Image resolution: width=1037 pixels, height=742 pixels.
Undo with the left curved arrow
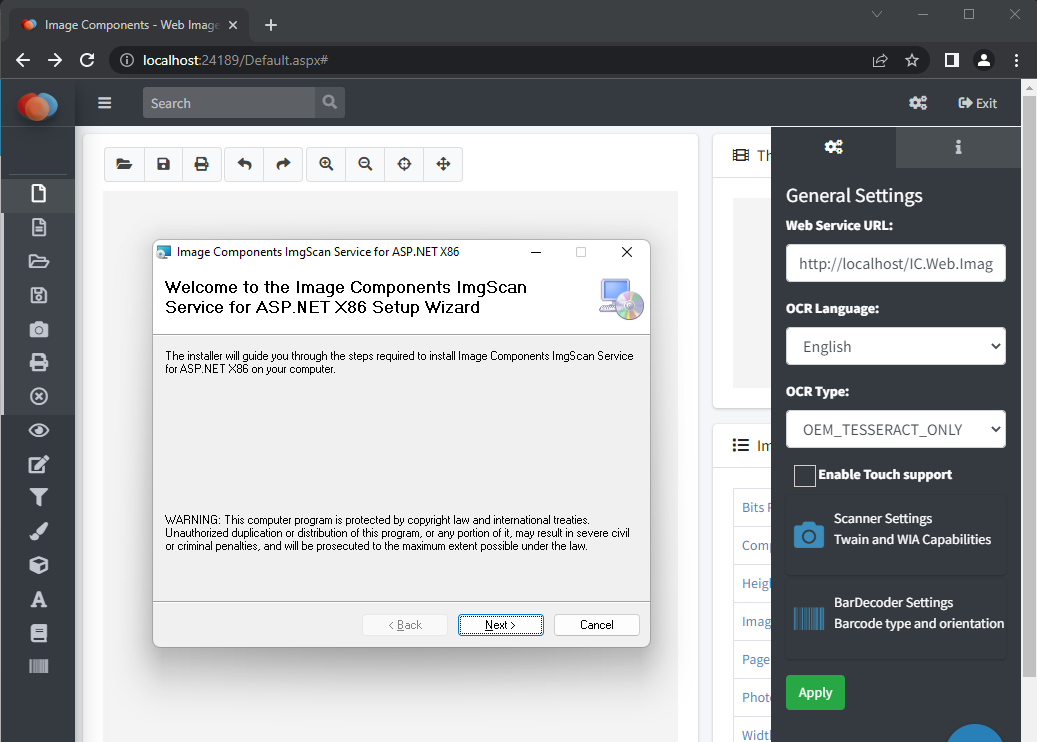coord(244,164)
